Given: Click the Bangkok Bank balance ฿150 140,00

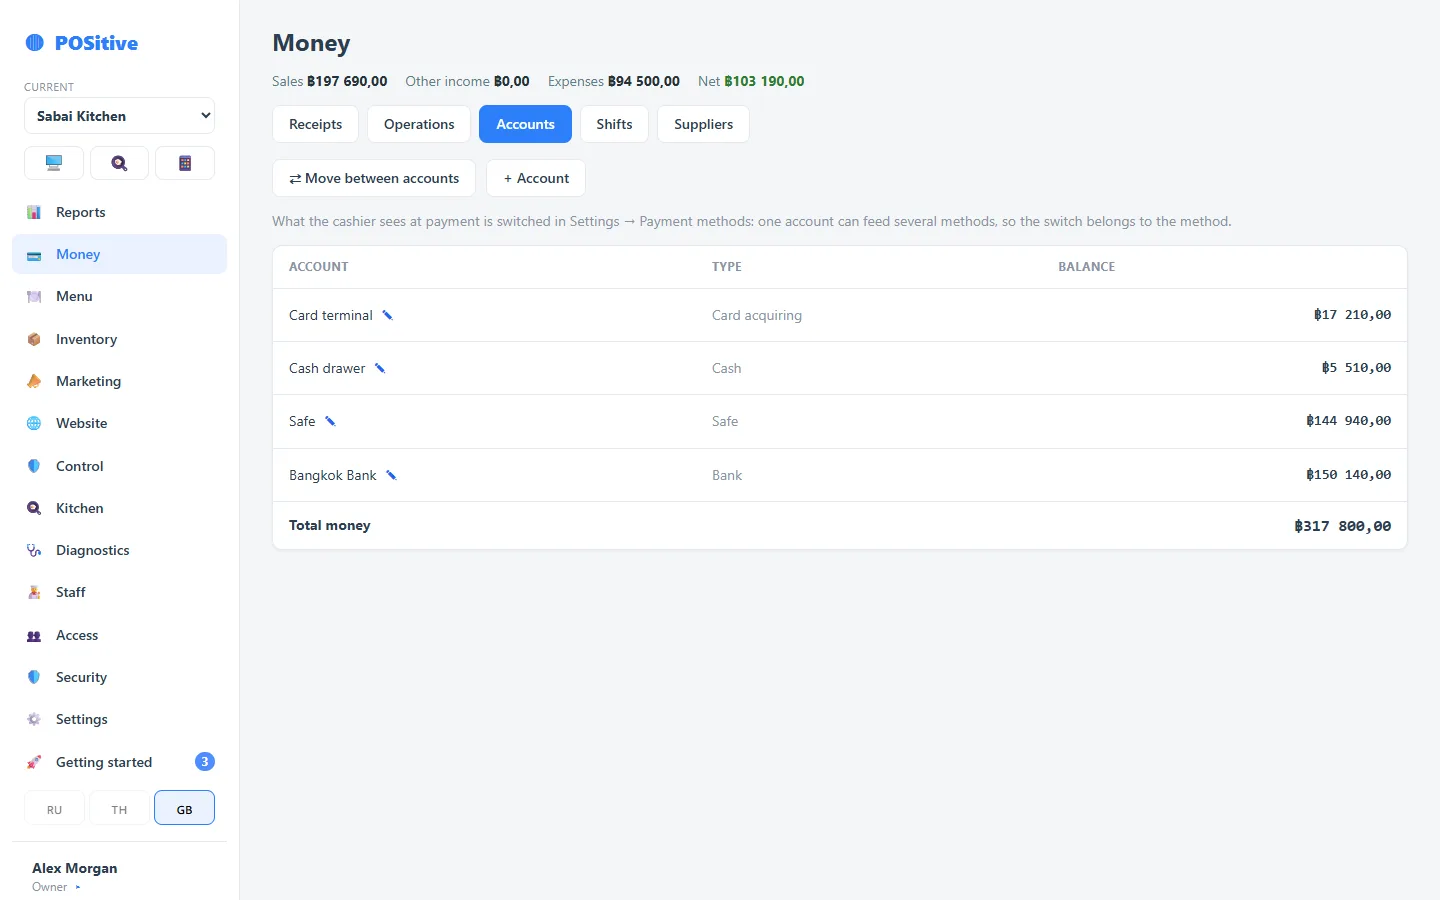Looking at the screenshot, I should pyautogui.click(x=1348, y=475).
